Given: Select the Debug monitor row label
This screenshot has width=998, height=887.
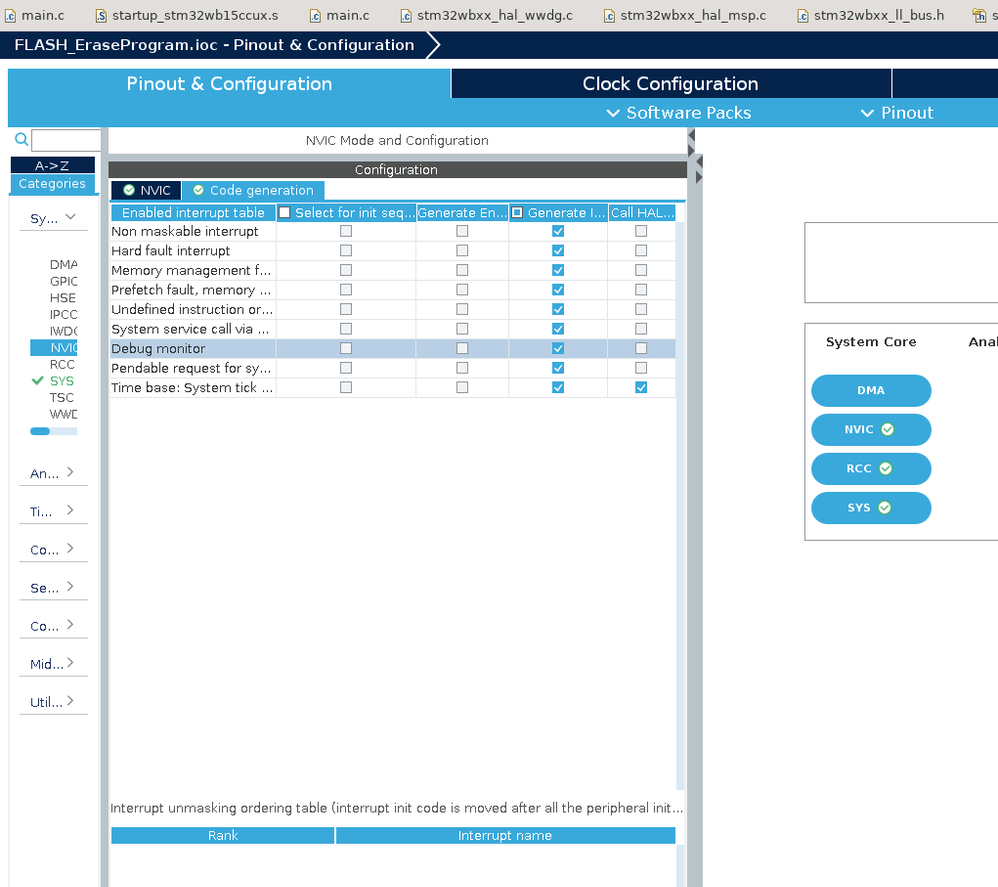Looking at the screenshot, I should (158, 349).
